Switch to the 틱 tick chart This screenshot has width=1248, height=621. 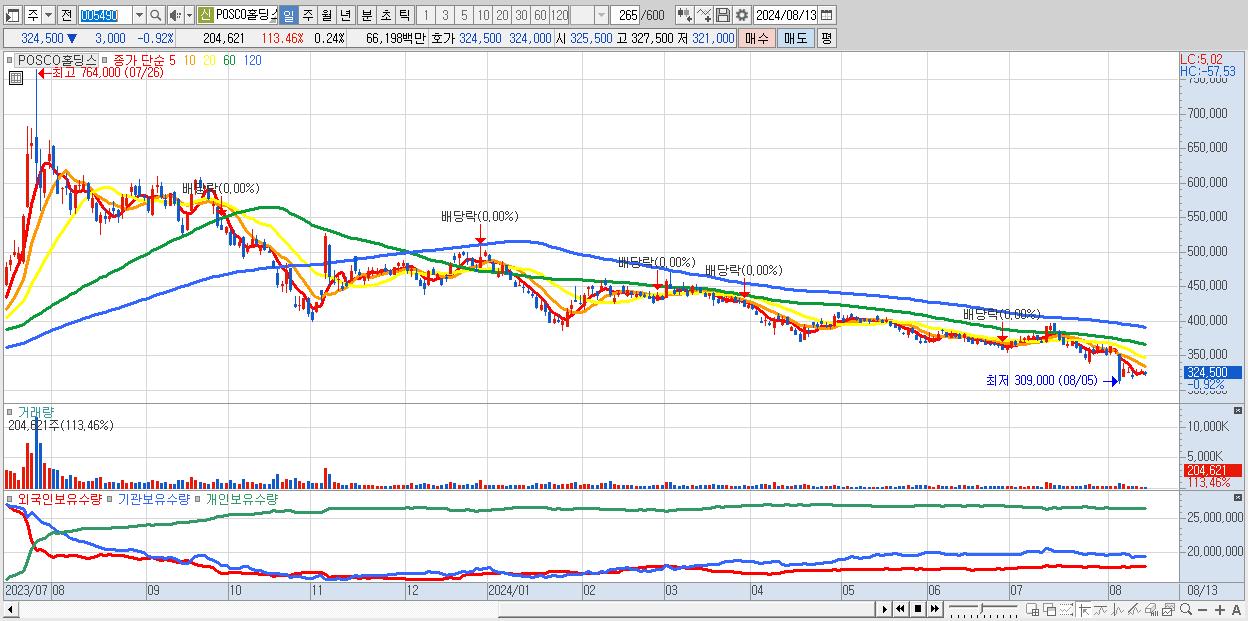[x=404, y=15]
